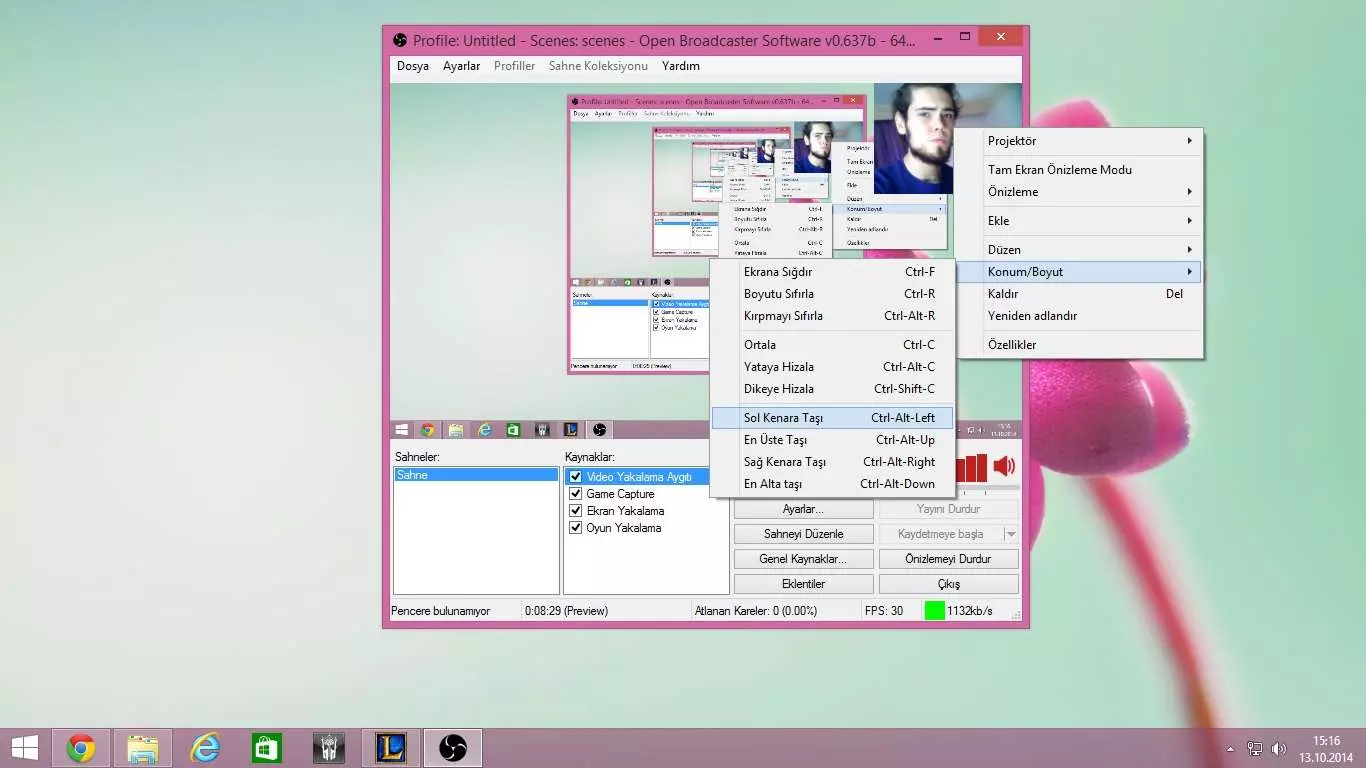Click the OBS icon in the taskbar
Image resolution: width=1366 pixels, height=768 pixels.
tap(453, 747)
